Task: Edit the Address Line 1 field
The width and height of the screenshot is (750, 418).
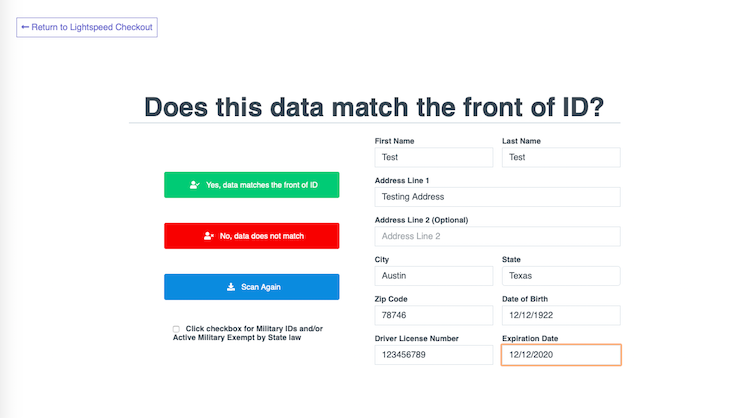Action: coord(497,197)
